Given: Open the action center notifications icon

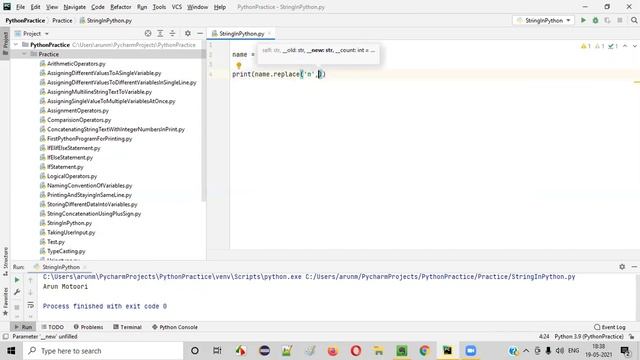Looking at the screenshot, I should (x=625, y=351).
